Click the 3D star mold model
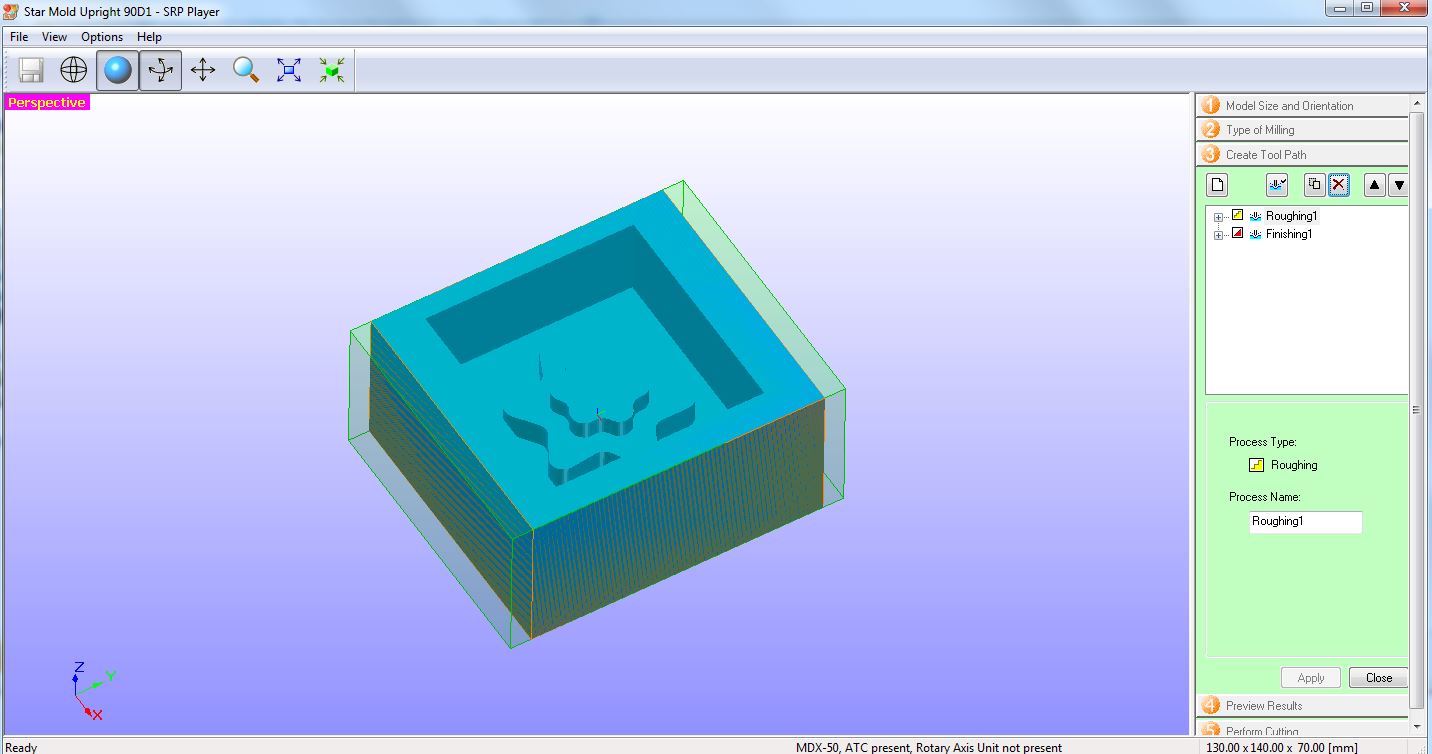 click(x=597, y=413)
